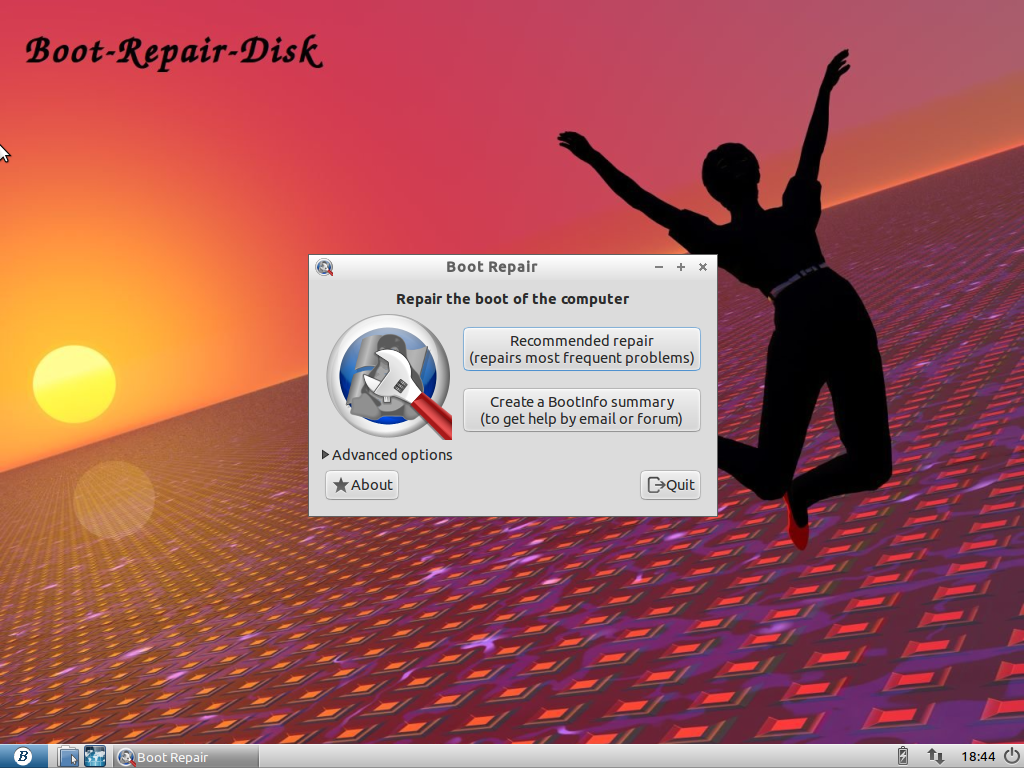Expand the Advanced options section
The width and height of the screenshot is (1024, 768).
tap(387, 455)
